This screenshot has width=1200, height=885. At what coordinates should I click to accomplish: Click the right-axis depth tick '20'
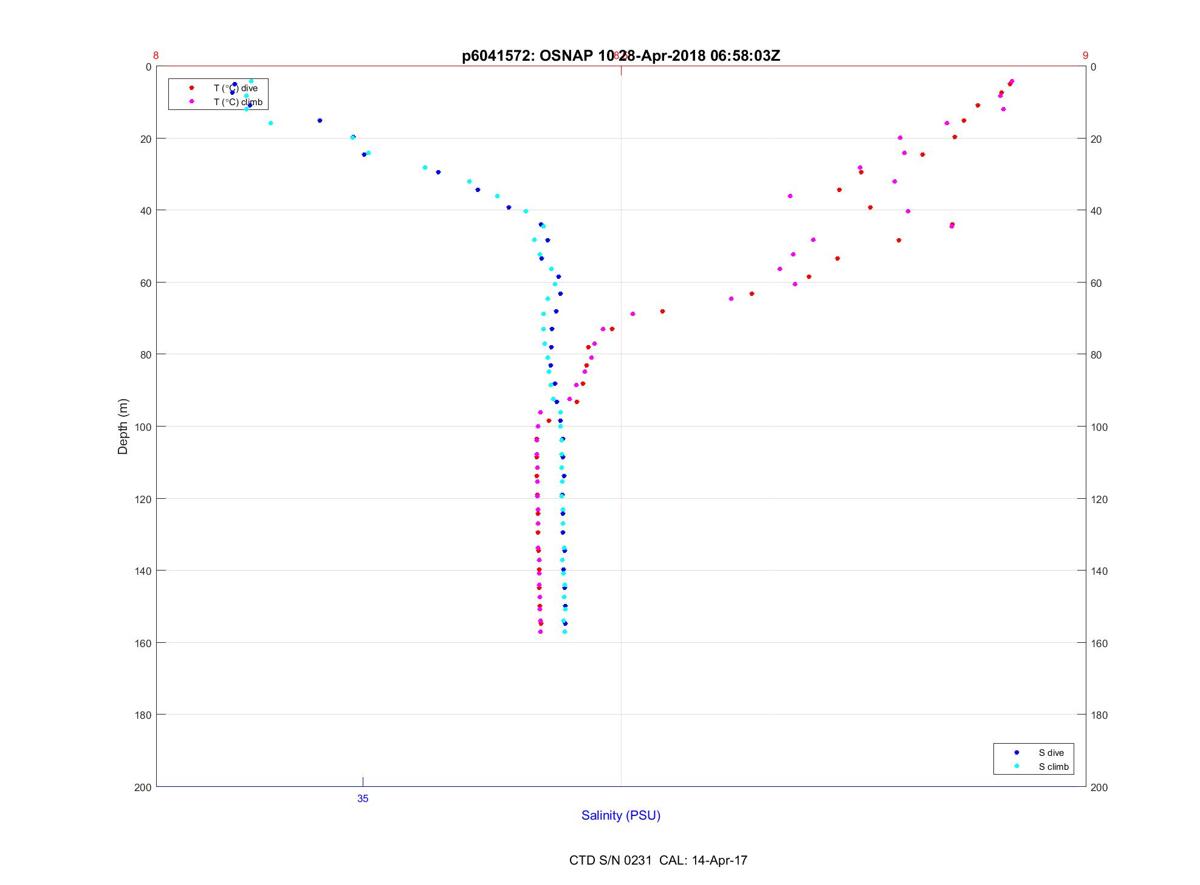[1097, 139]
